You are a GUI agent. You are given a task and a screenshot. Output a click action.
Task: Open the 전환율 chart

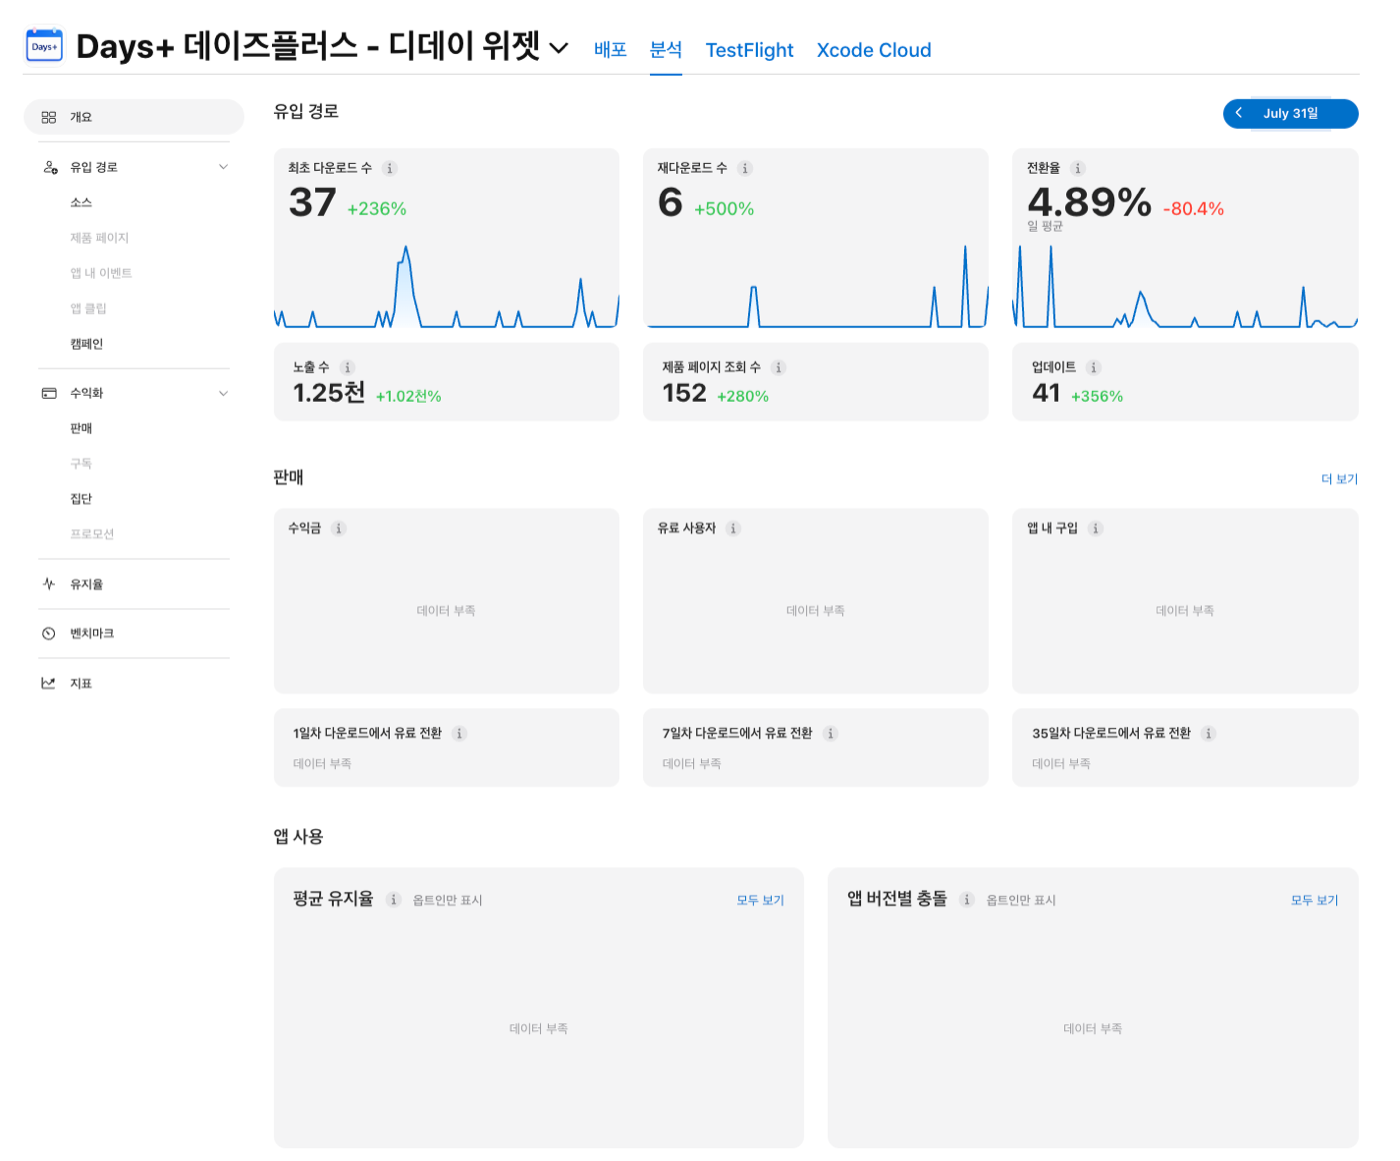1185,286
